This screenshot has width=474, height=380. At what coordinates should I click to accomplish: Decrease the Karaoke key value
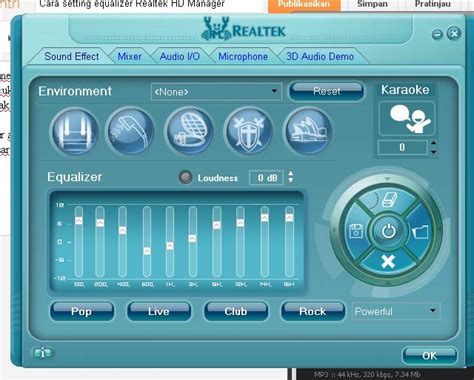click(433, 152)
